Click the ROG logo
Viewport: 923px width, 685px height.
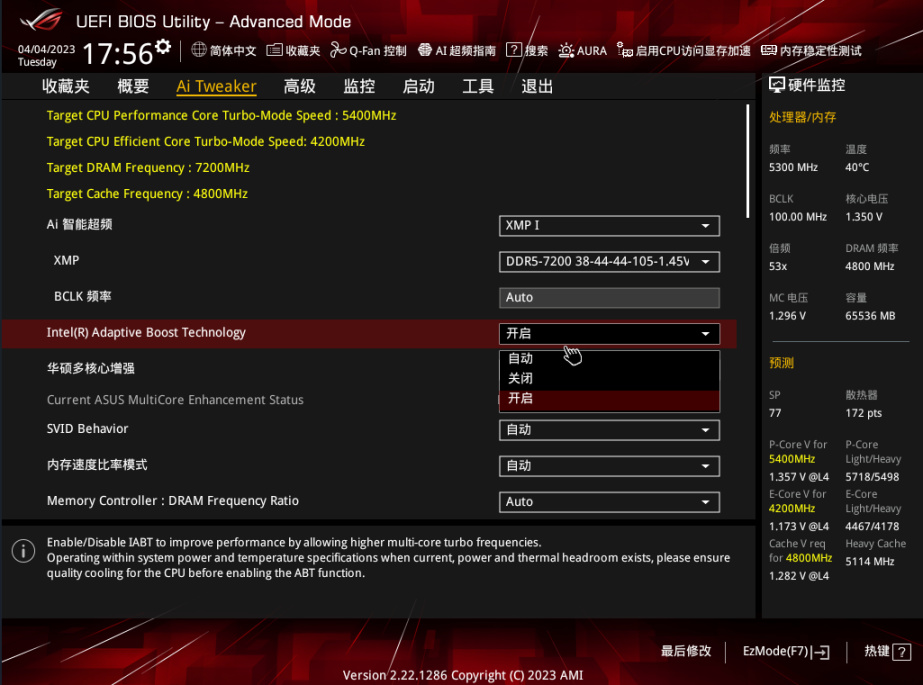tap(41, 19)
